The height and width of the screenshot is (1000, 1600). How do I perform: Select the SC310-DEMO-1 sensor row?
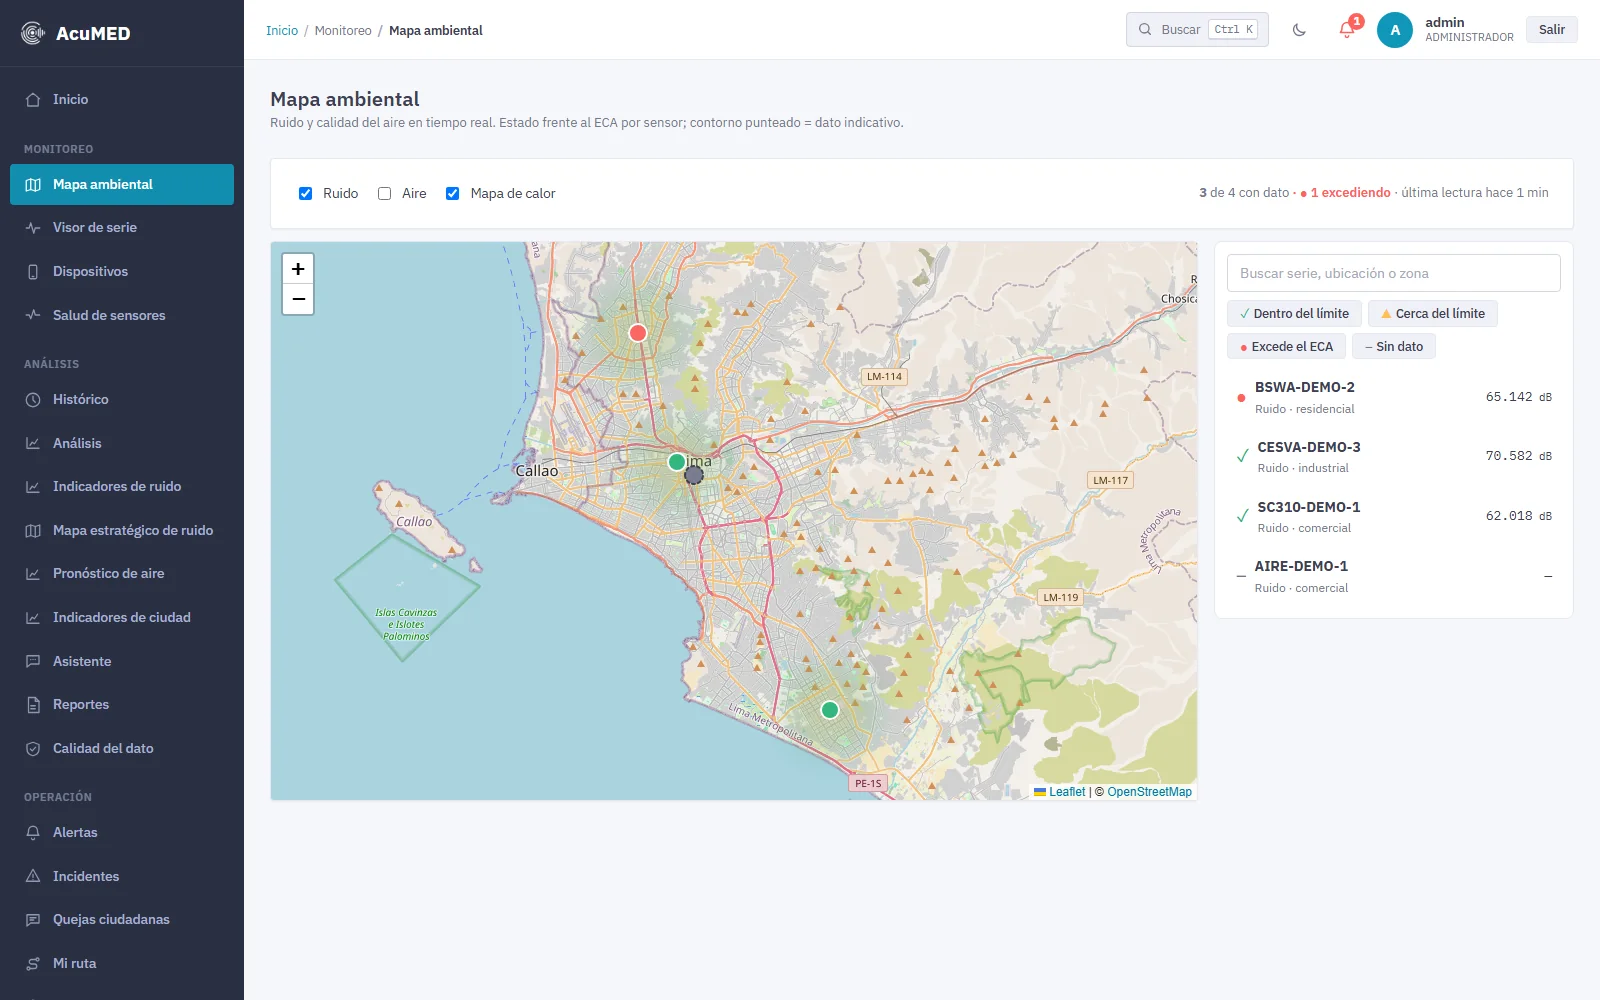(1394, 517)
